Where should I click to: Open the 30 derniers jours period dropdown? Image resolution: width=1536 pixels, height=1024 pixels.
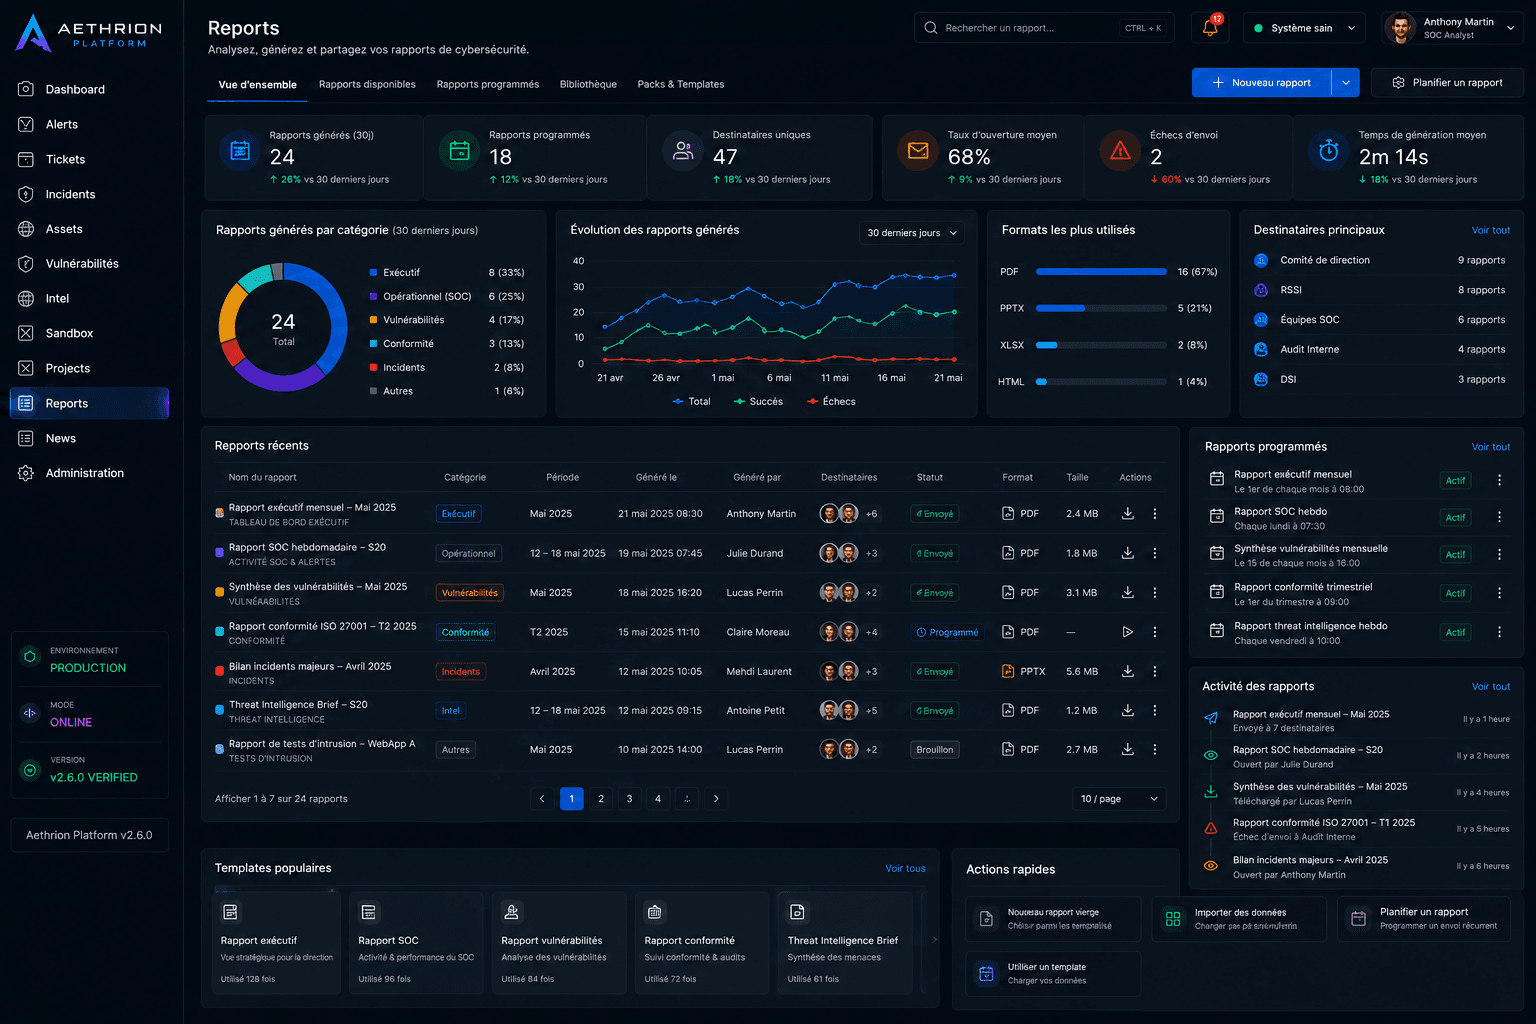click(x=912, y=233)
